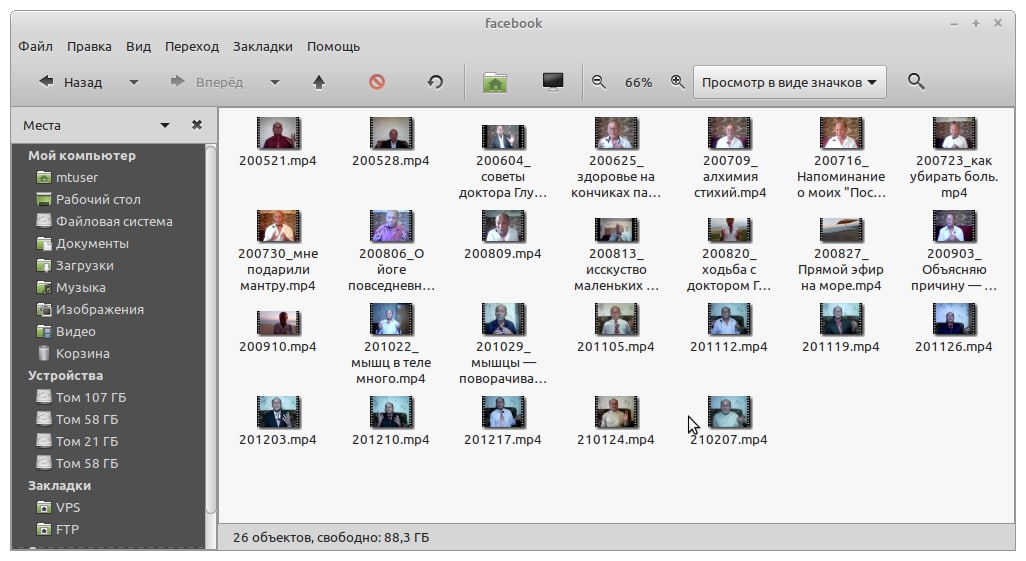Viewport: 1026px width, 561px height.
Task: Select the 200910.mp4 video thumbnail
Action: [x=278, y=323]
